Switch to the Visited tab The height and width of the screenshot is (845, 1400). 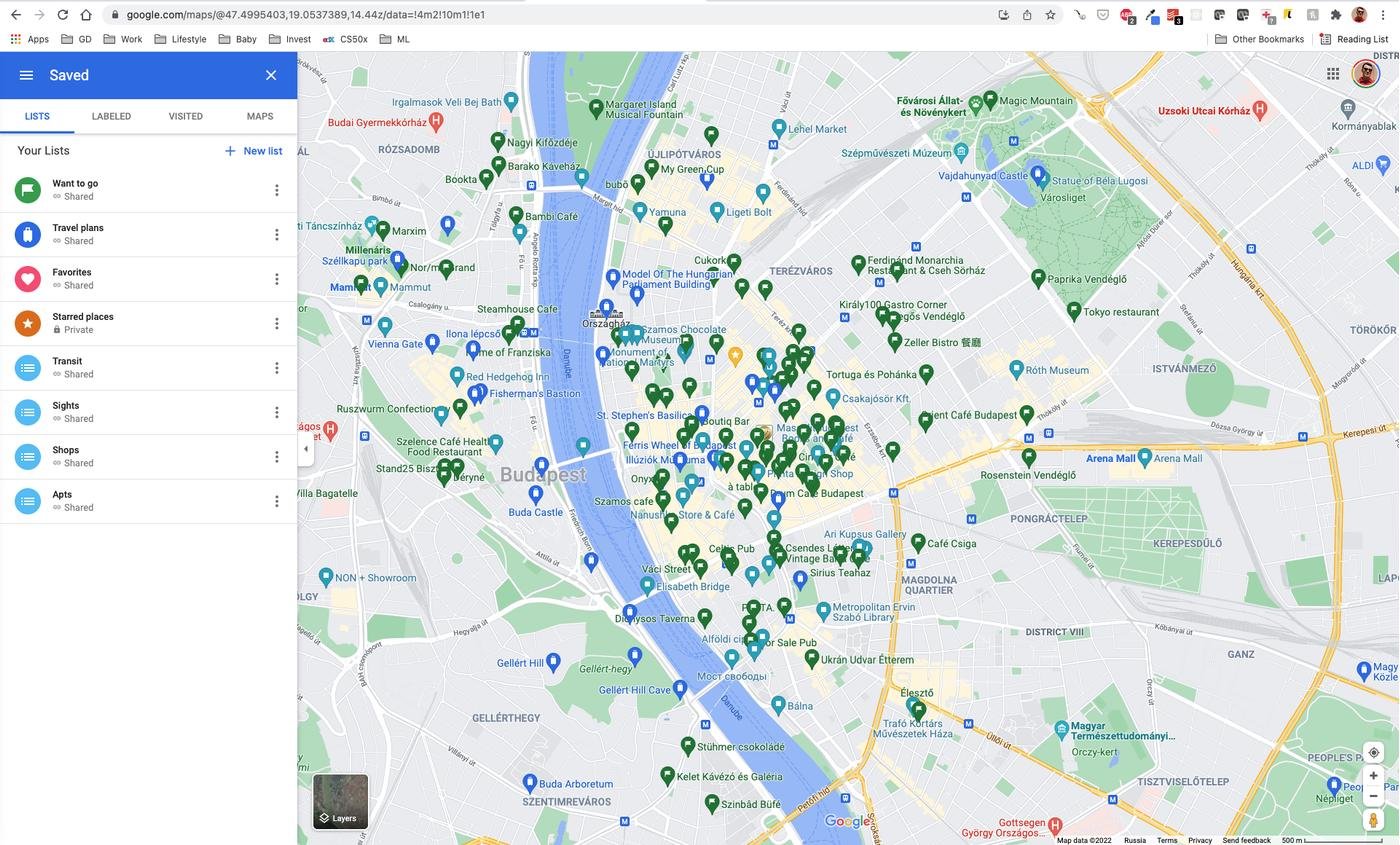[x=185, y=116]
